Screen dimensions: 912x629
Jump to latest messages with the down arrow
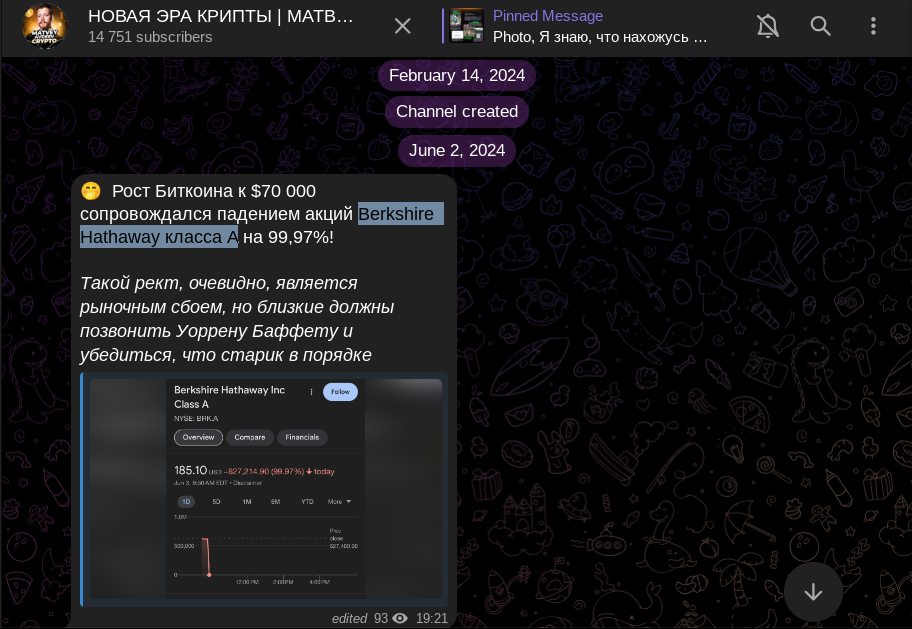(x=813, y=592)
